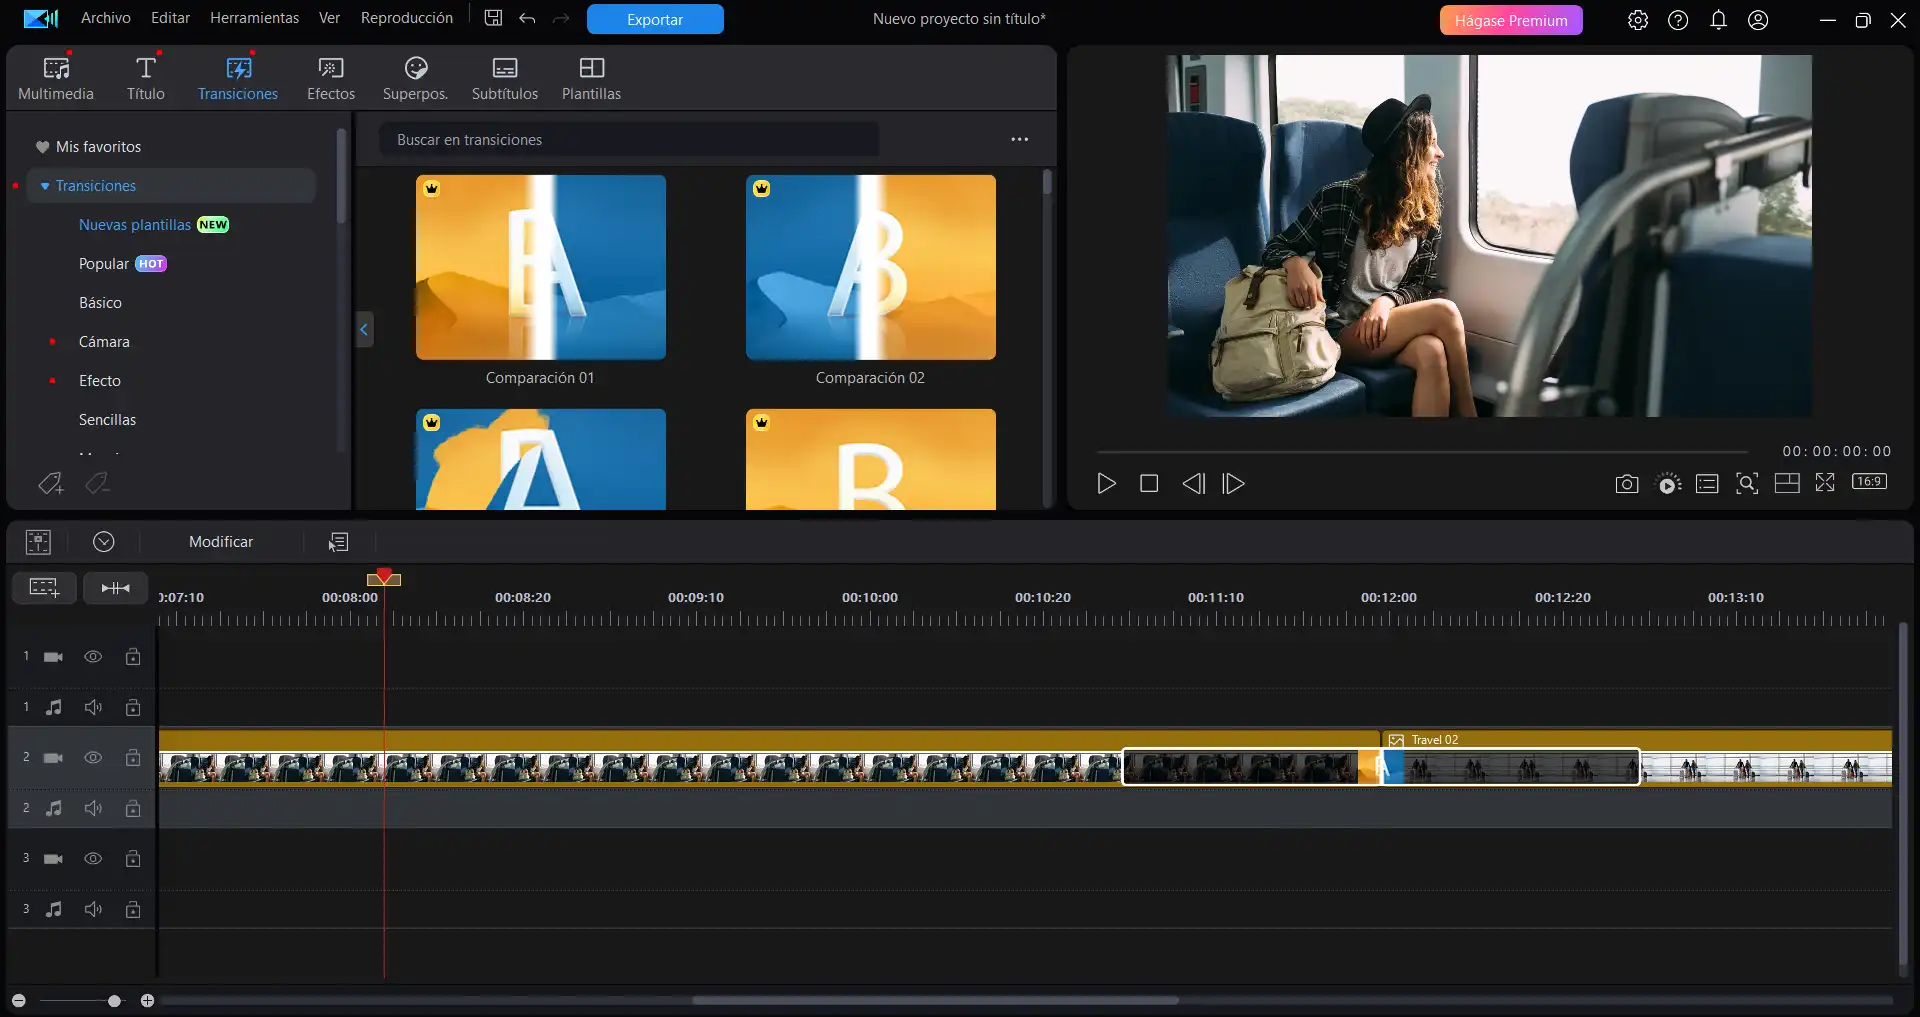
Task: Open the Efectos room
Action: pos(330,78)
